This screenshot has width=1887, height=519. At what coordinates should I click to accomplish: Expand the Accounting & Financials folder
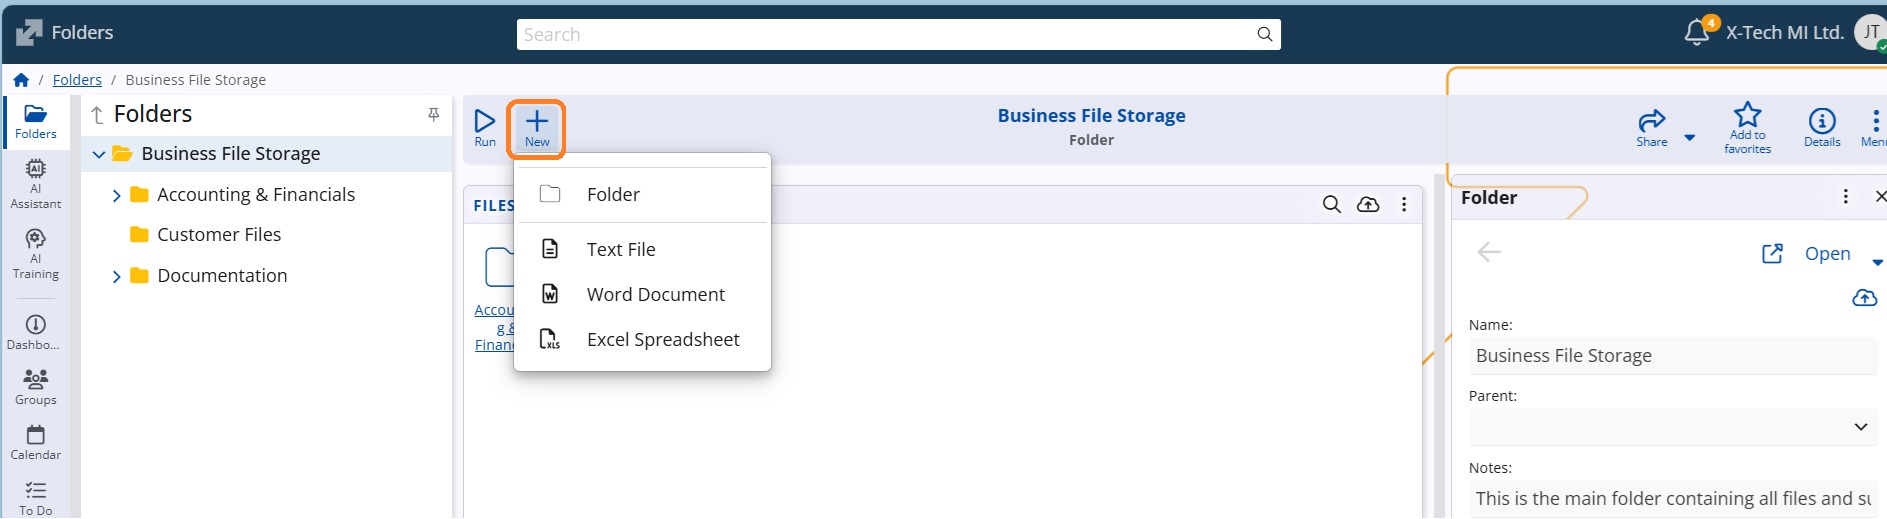(x=116, y=195)
